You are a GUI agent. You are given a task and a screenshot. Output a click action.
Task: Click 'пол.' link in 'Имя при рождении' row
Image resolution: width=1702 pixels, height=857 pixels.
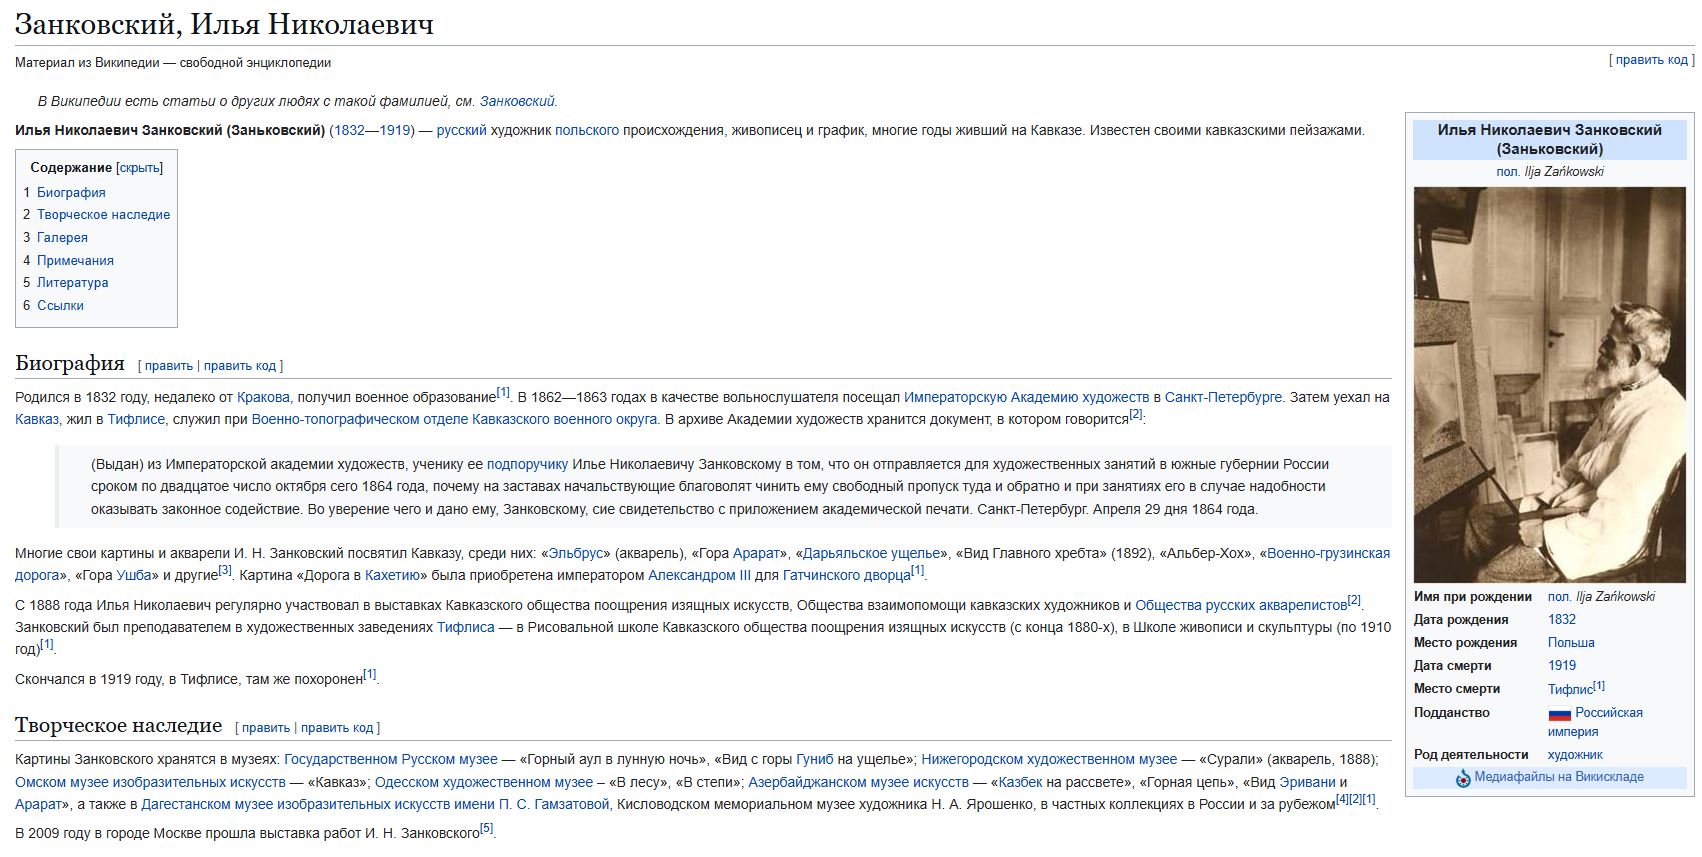point(1559,597)
